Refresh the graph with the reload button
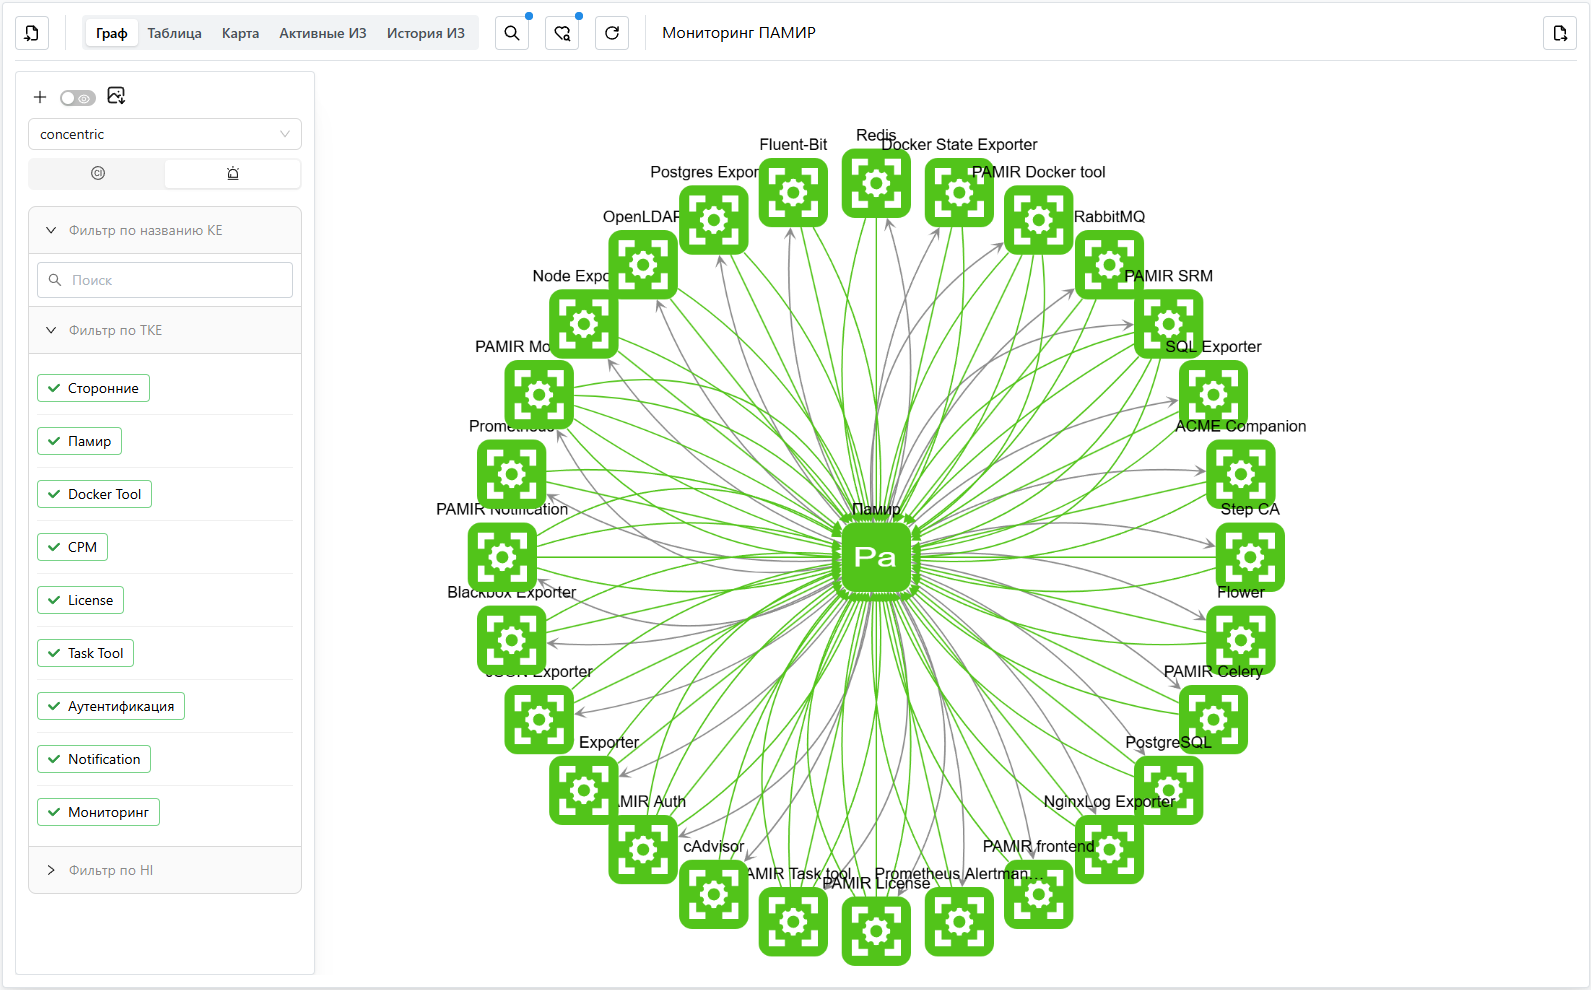The height and width of the screenshot is (990, 1591). point(612,33)
